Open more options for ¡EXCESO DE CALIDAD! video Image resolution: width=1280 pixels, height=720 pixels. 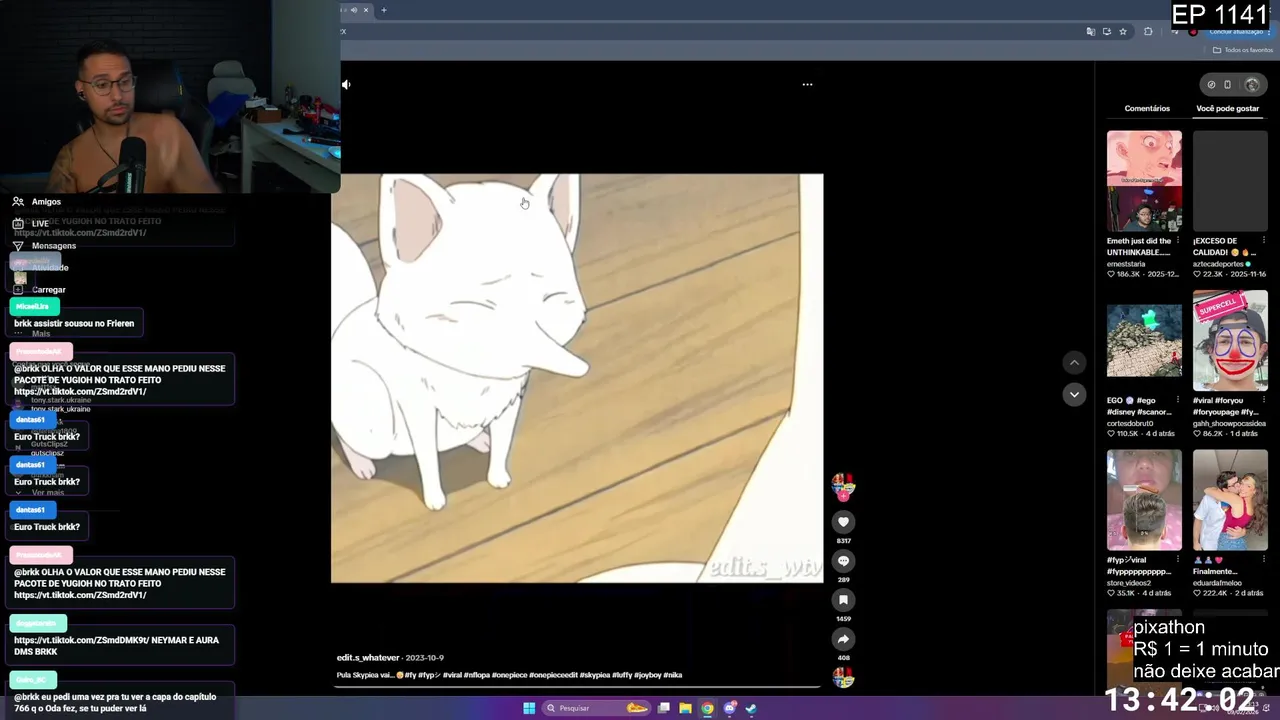click(x=1263, y=241)
